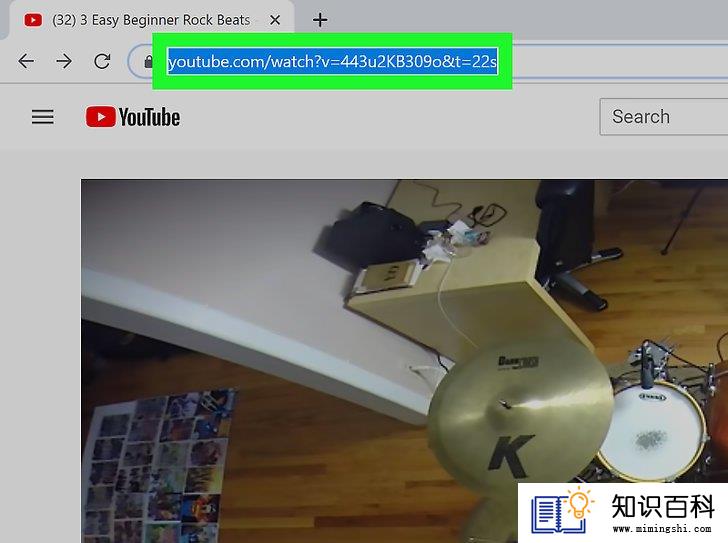Click the highlighted youtube.com URL in address bar
Screen dimensions: 728x543
coord(332,61)
